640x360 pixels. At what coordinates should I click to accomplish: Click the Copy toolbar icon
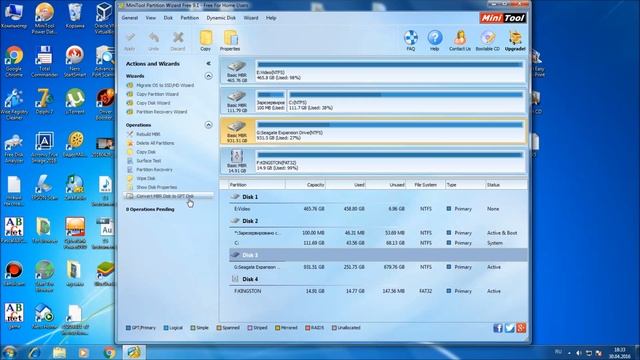(x=206, y=41)
